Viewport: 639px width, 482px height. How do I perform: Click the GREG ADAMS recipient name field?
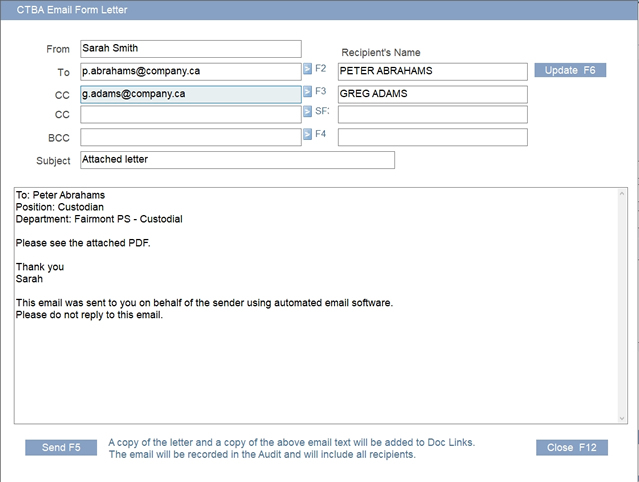pos(432,94)
